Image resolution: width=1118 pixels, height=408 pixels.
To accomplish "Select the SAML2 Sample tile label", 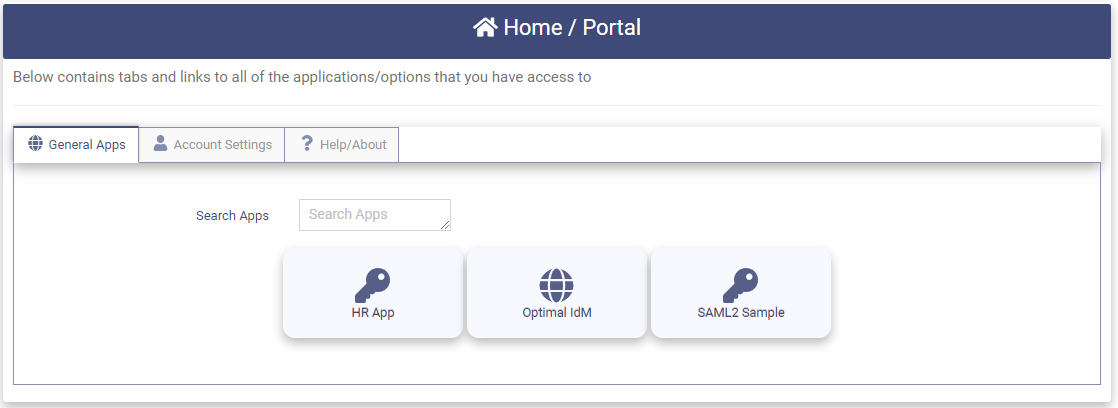I will [741, 312].
